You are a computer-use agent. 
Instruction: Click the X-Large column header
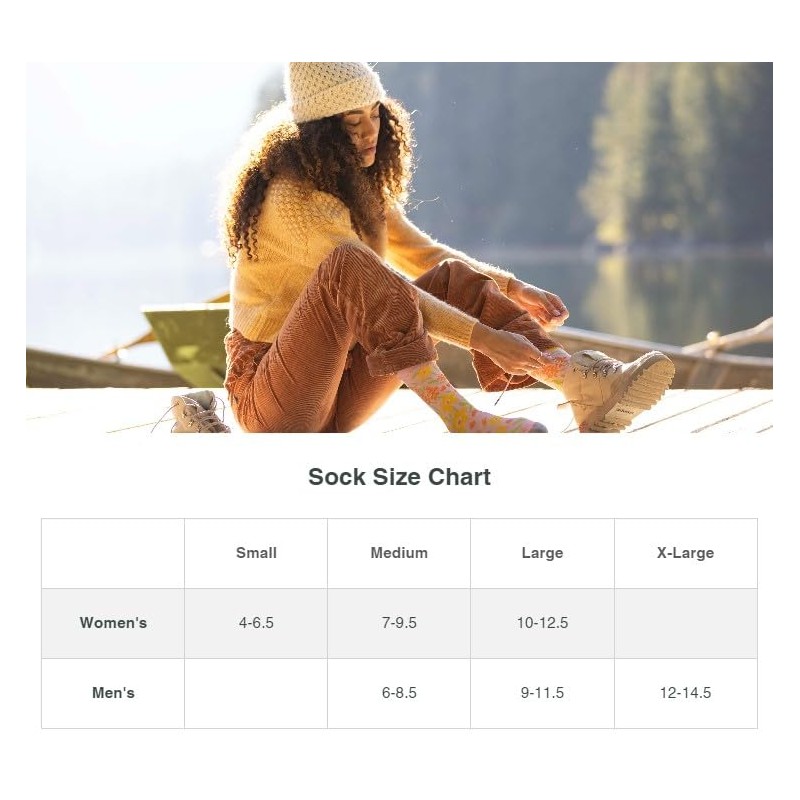685,553
